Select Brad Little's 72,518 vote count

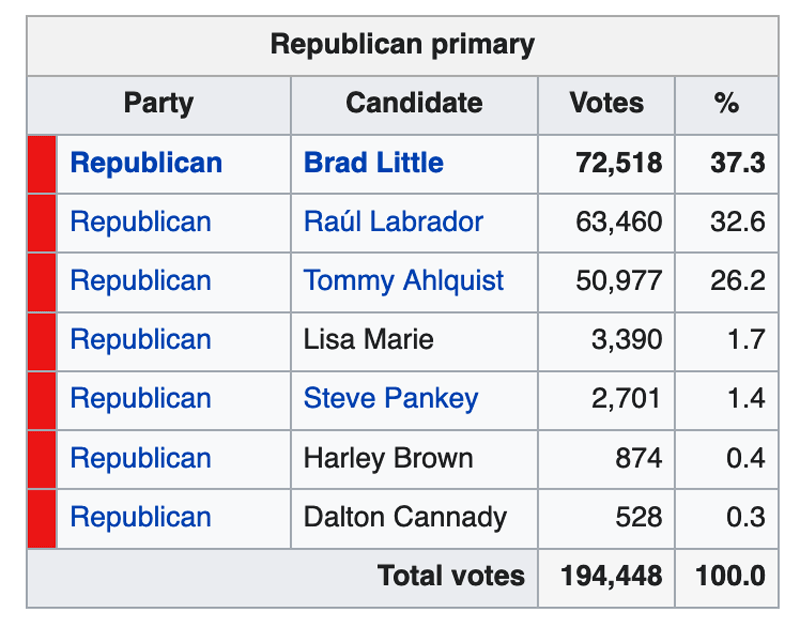(618, 163)
